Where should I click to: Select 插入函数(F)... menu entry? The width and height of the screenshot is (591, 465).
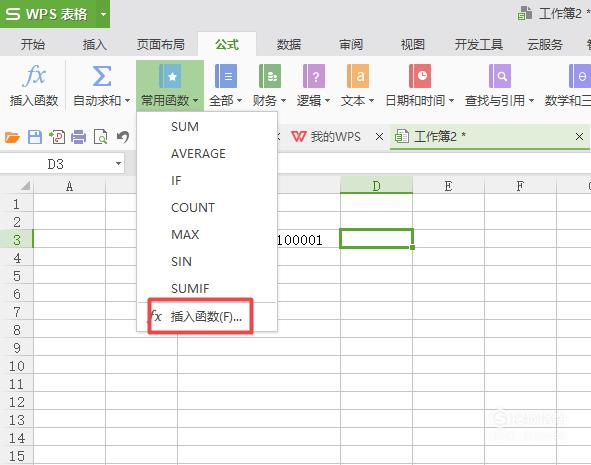pos(207,317)
